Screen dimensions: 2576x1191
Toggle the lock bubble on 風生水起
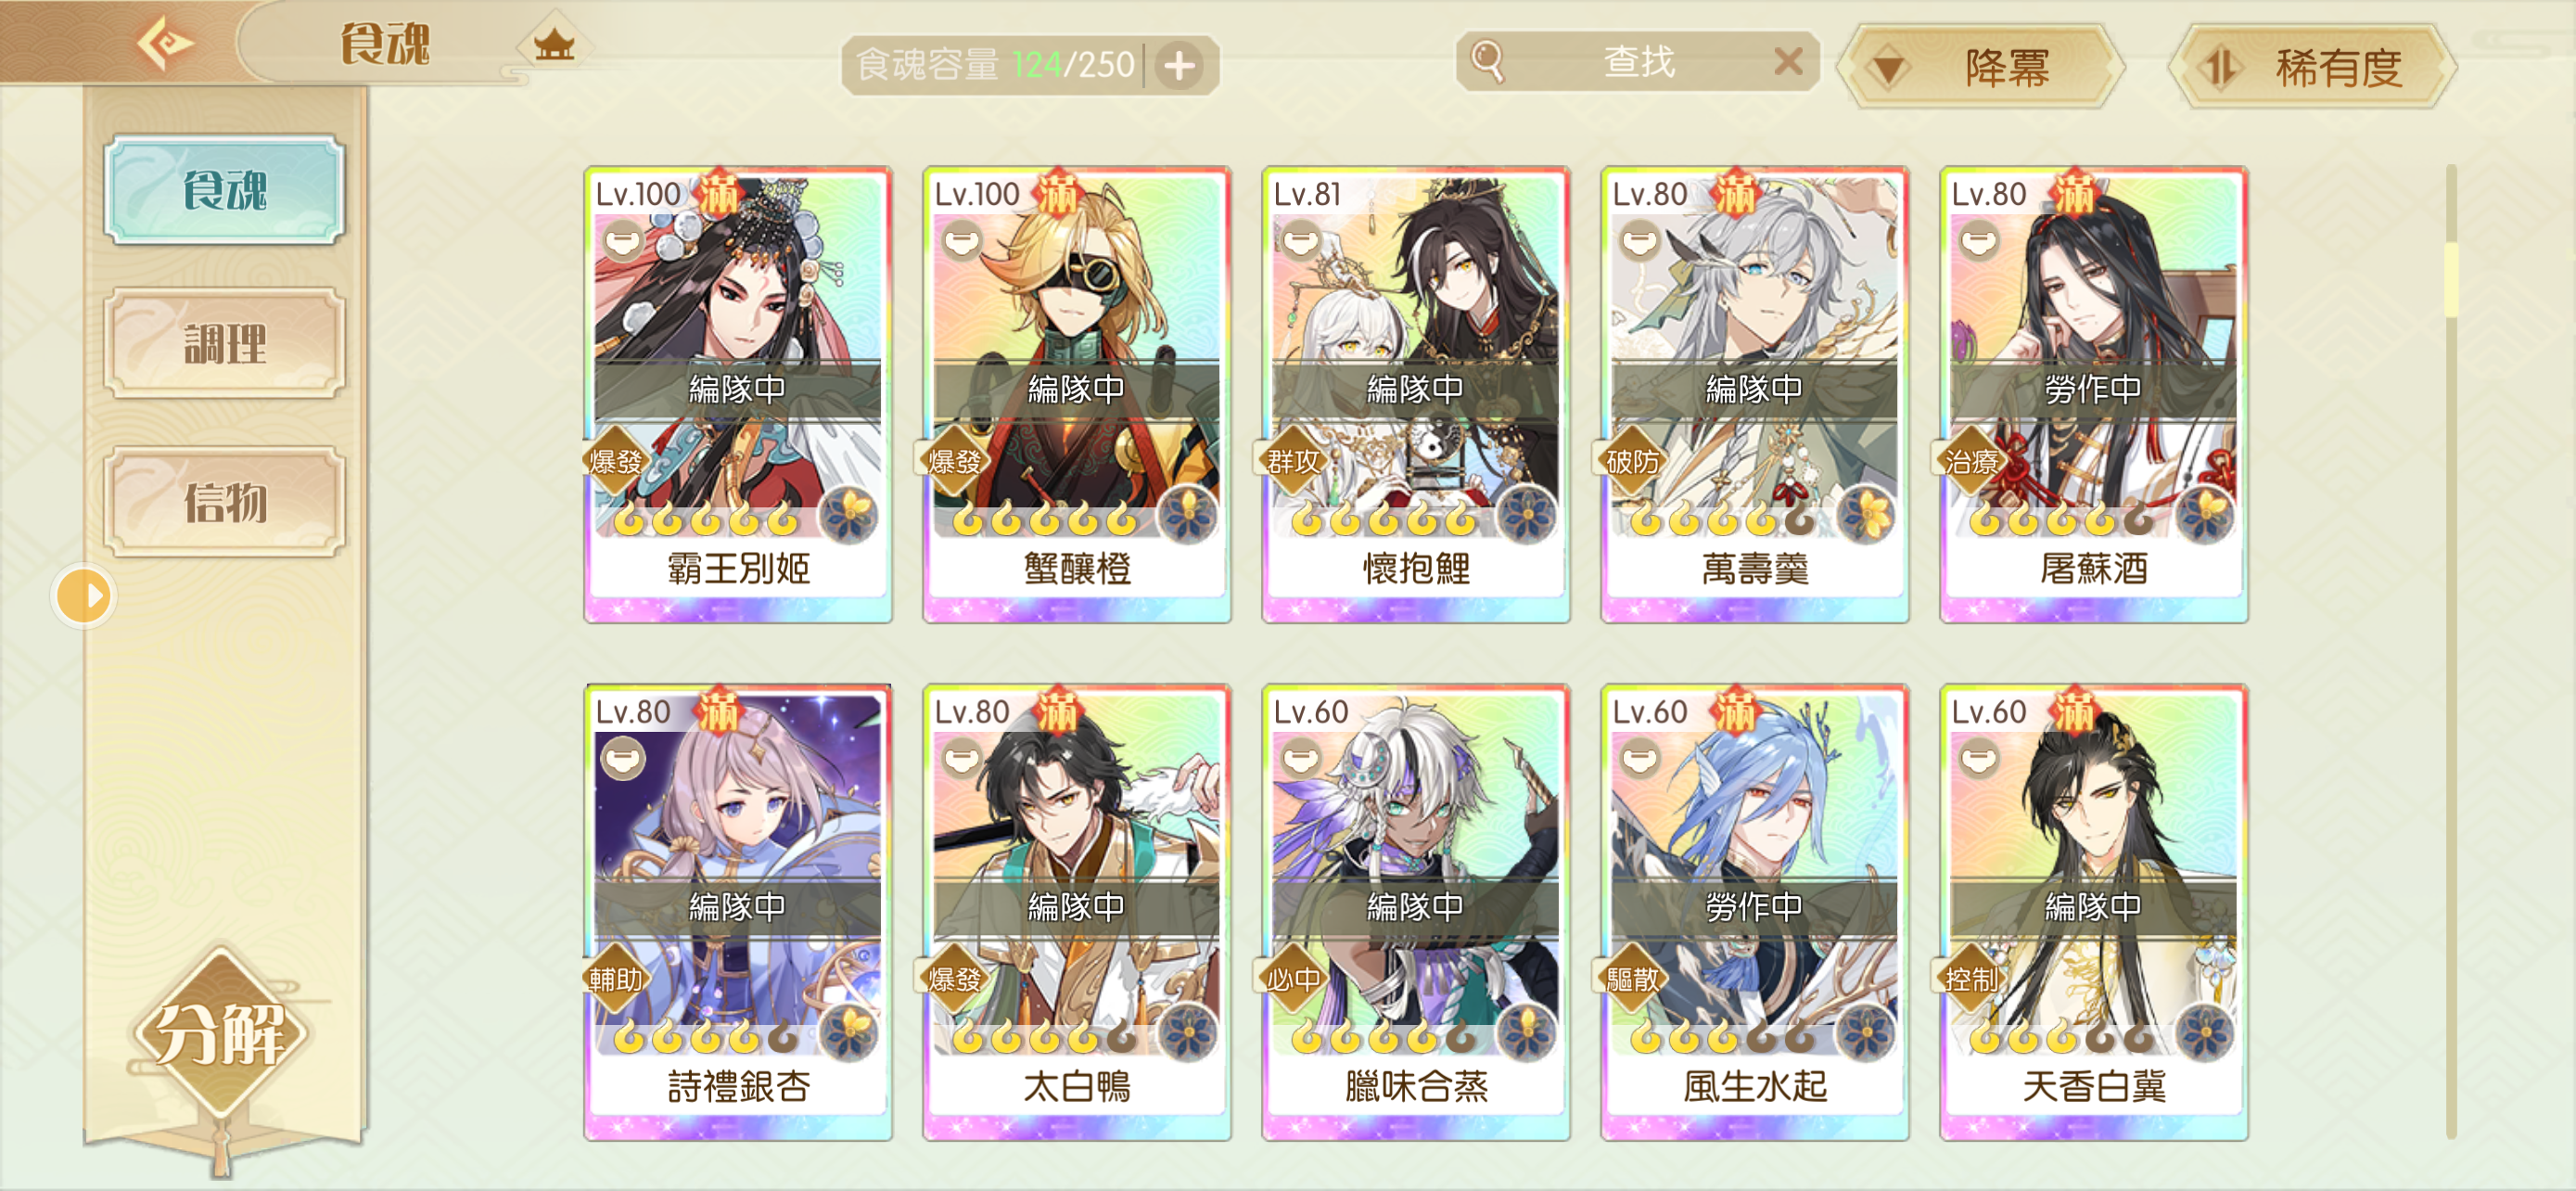coord(1640,759)
